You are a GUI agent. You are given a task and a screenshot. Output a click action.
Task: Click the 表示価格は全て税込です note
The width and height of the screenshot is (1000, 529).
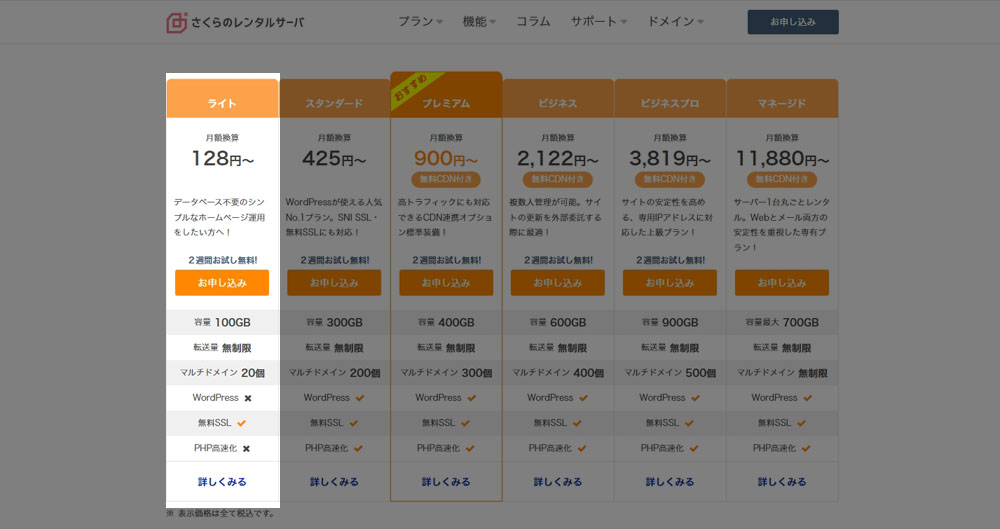point(221,513)
